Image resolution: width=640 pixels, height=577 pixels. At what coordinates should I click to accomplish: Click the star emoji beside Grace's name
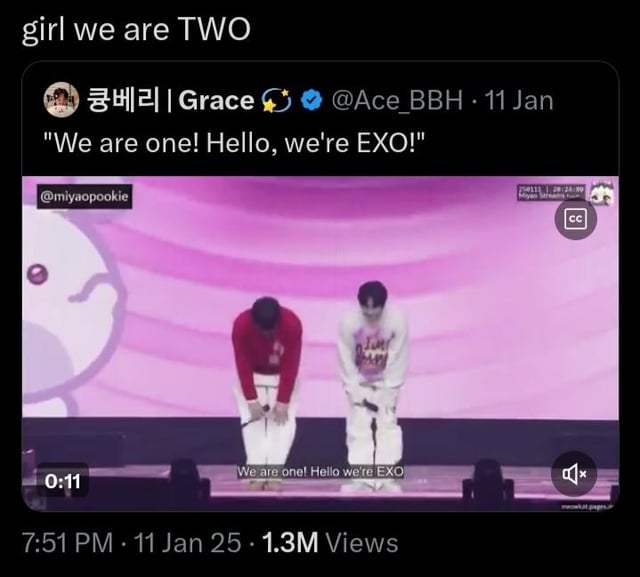click(276, 100)
